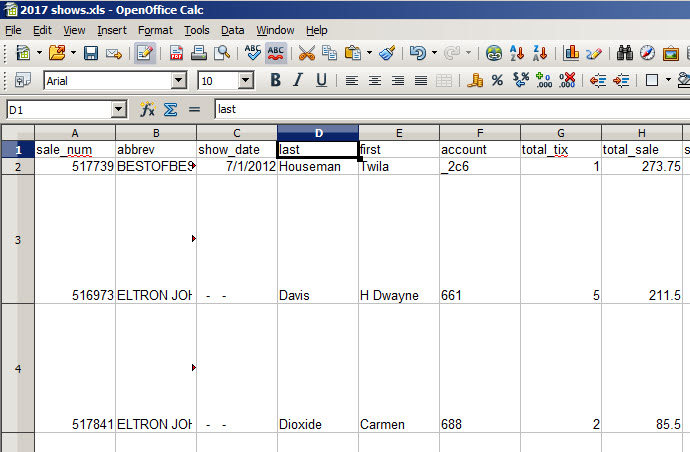Viewport: 690px width, 452px height.
Task: Apply Percent number format icon
Action: click(x=497, y=80)
